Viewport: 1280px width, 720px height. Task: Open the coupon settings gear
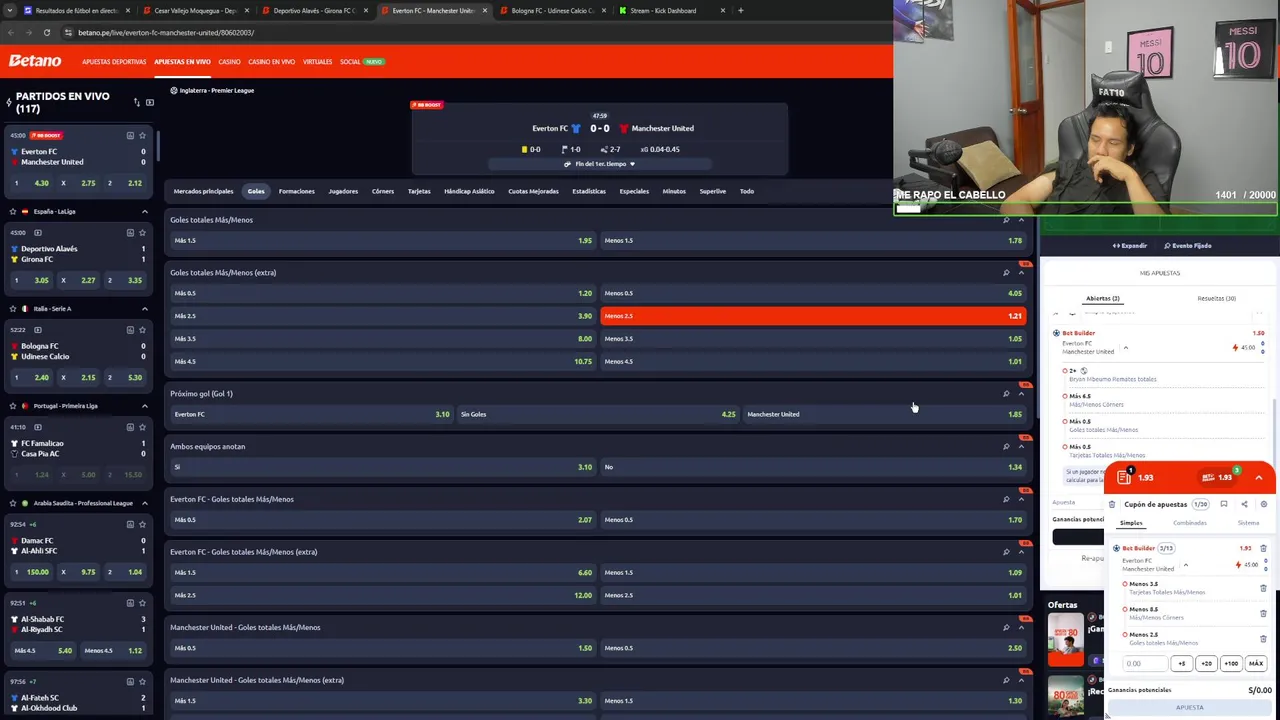(x=1264, y=504)
